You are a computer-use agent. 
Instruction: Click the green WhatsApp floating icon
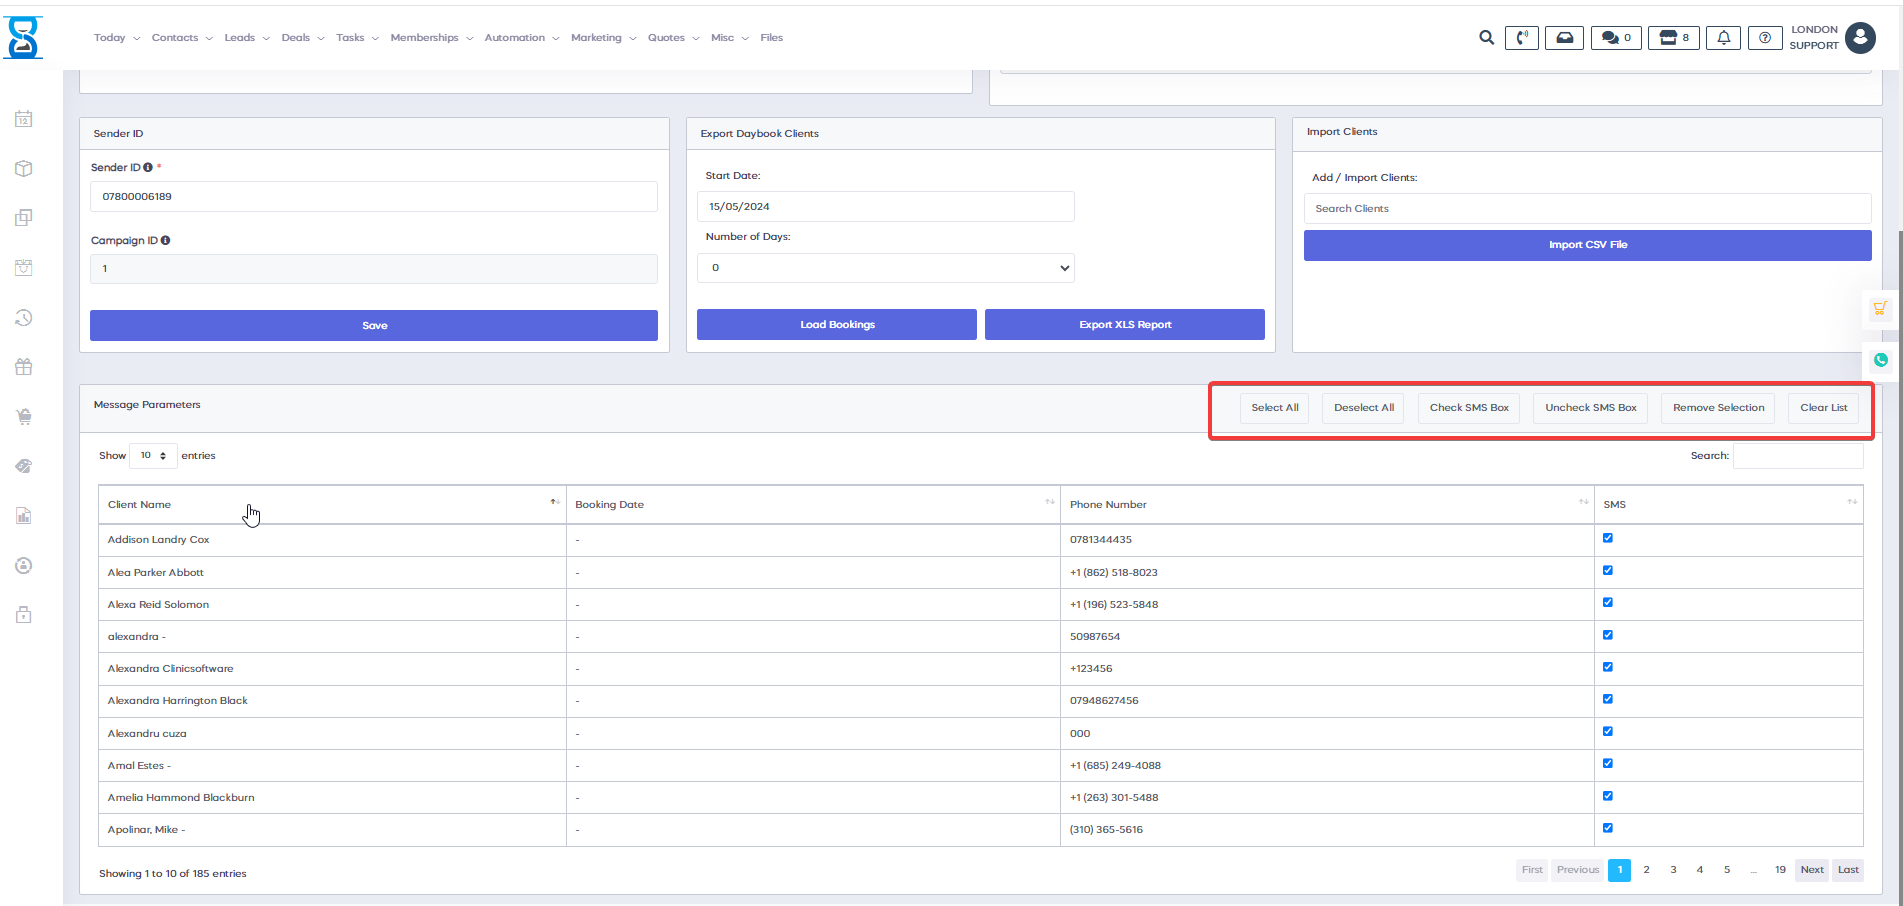tap(1881, 360)
